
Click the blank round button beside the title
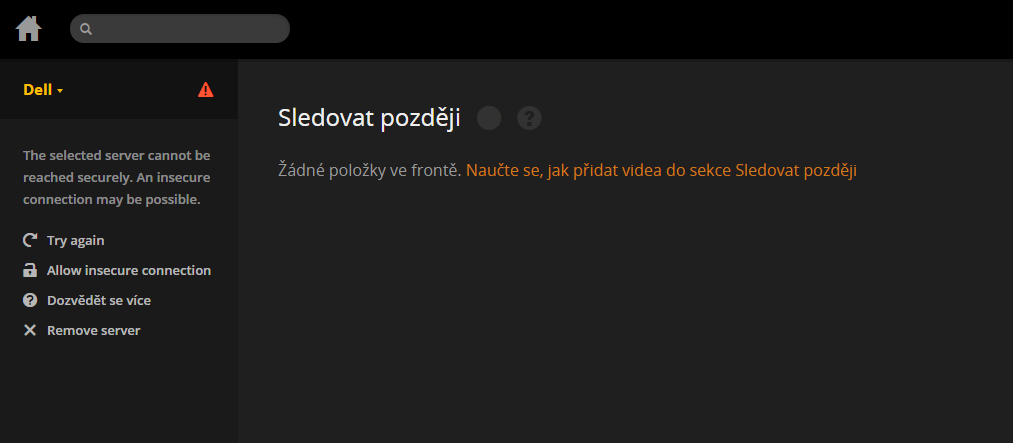pyautogui.click(x=489, y=118)
